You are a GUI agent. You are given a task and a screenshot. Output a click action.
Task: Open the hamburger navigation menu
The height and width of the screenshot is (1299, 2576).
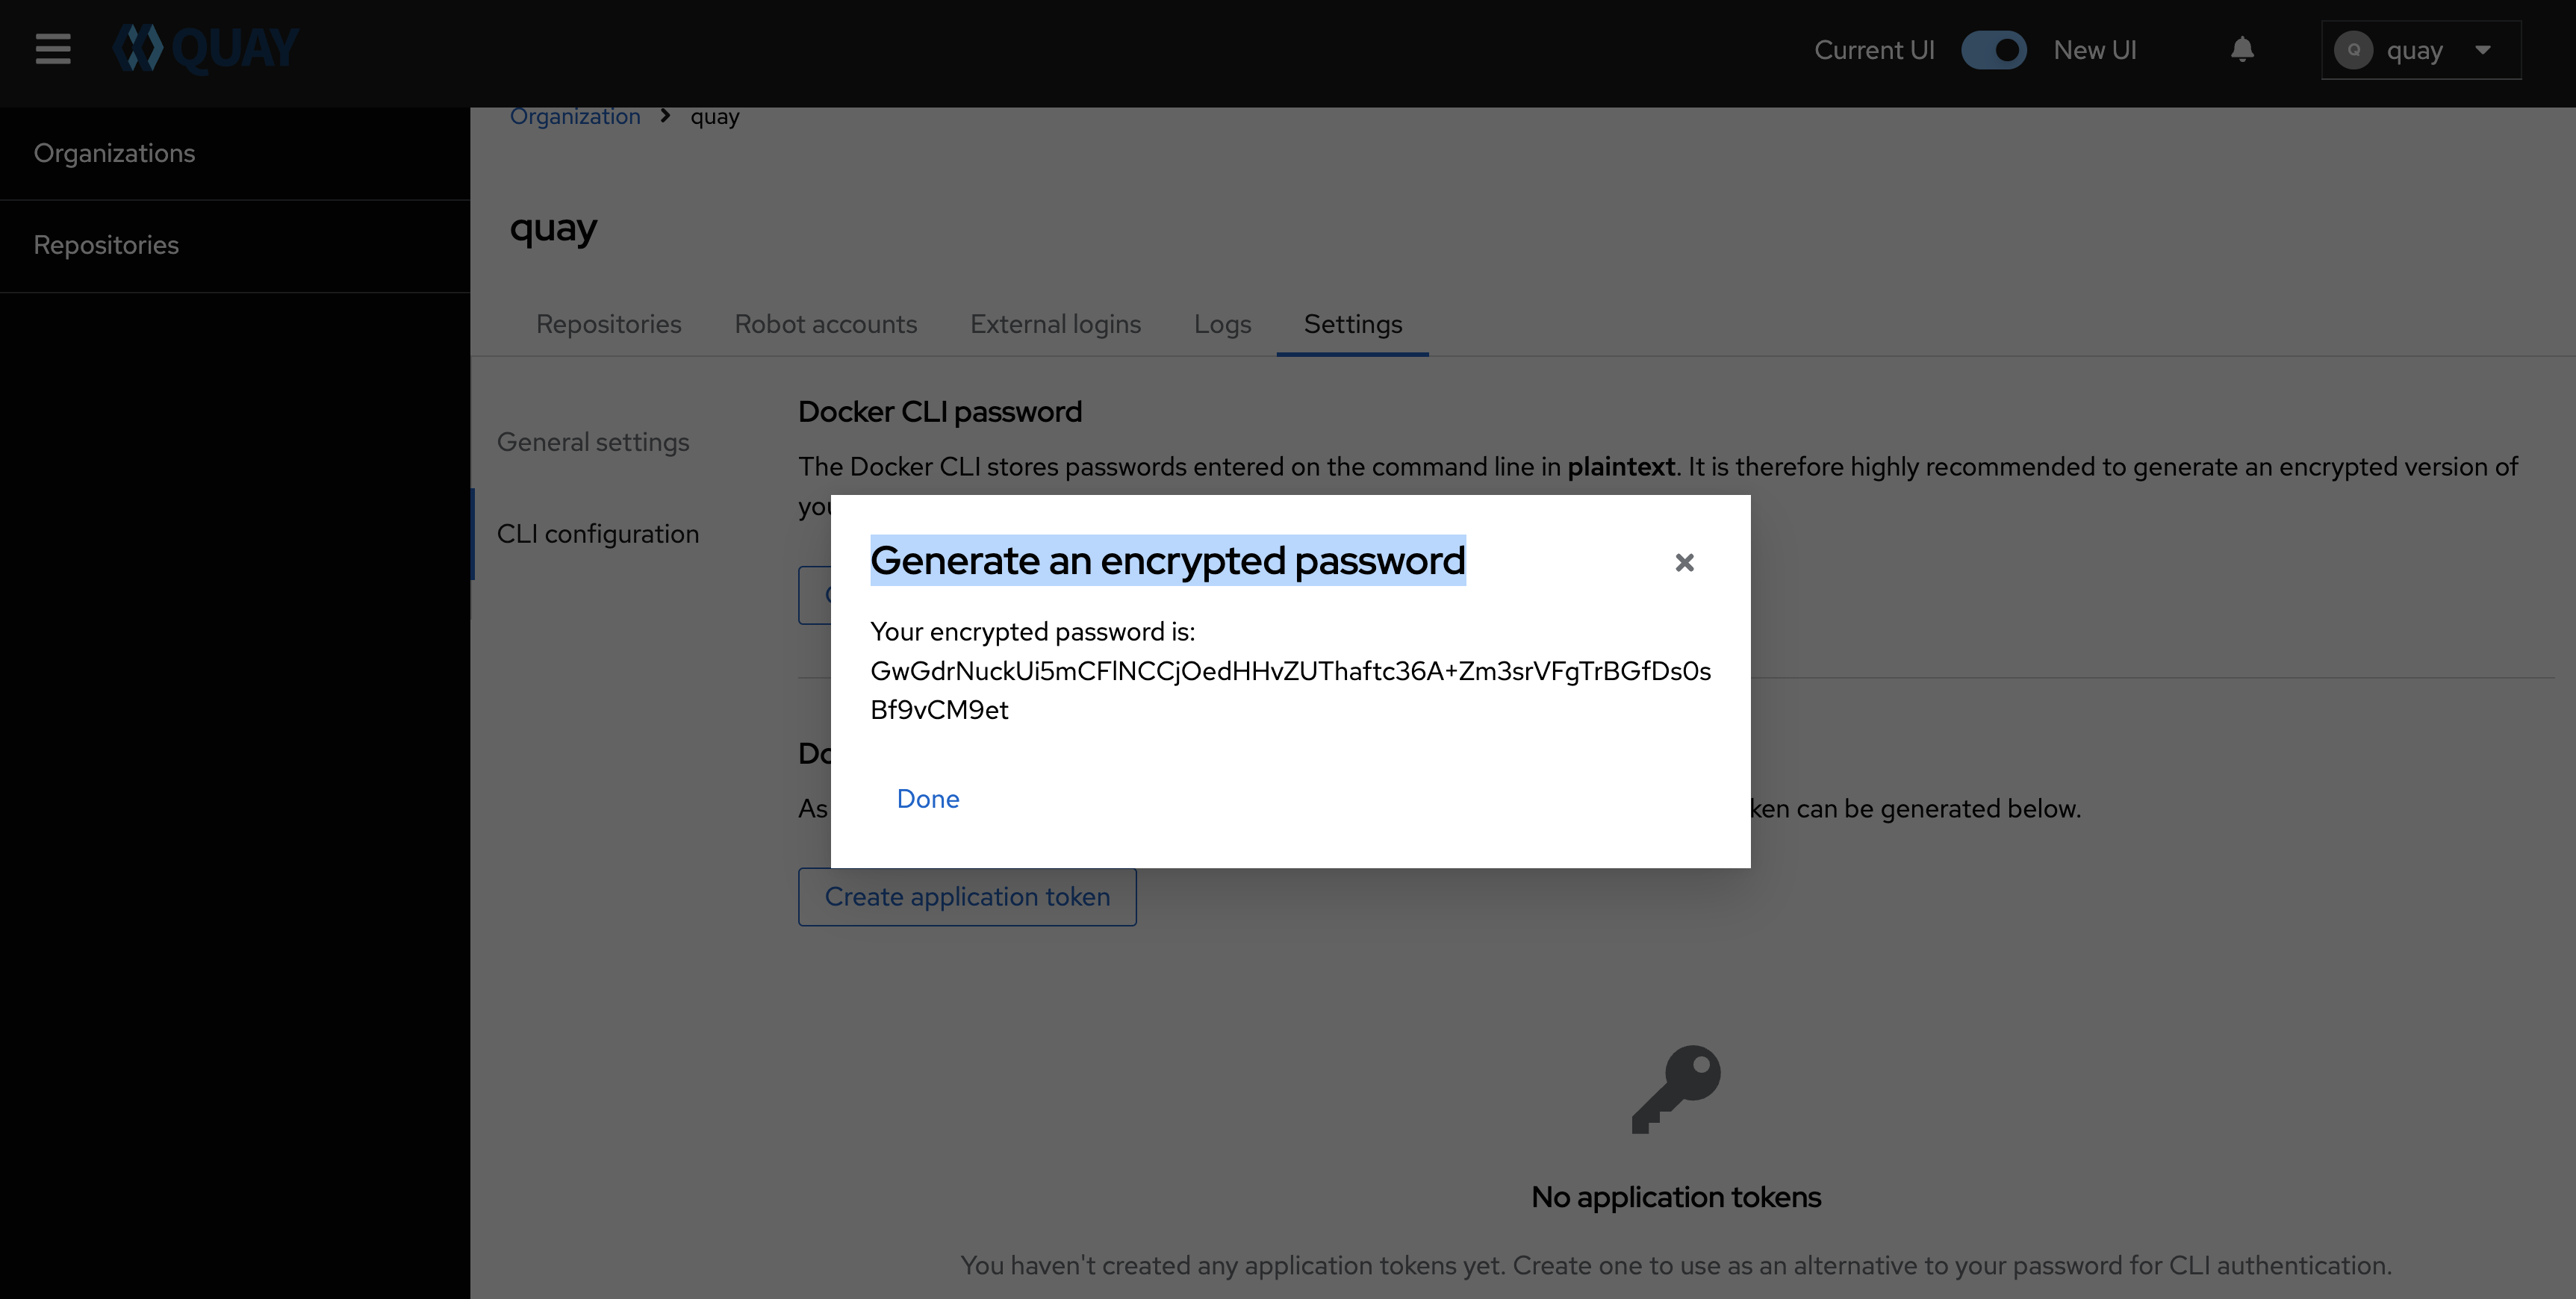53,49
